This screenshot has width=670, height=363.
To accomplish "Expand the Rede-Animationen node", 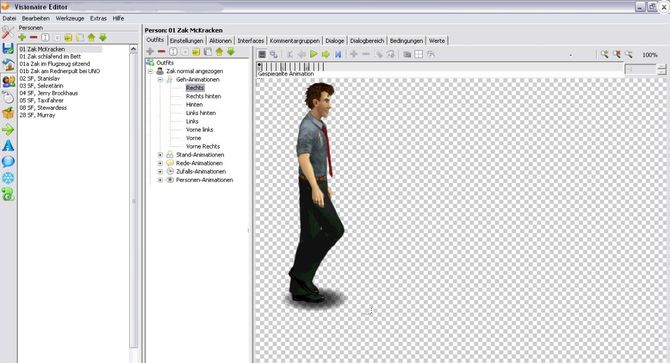I will pyautogui.click(x=160, y=163).
